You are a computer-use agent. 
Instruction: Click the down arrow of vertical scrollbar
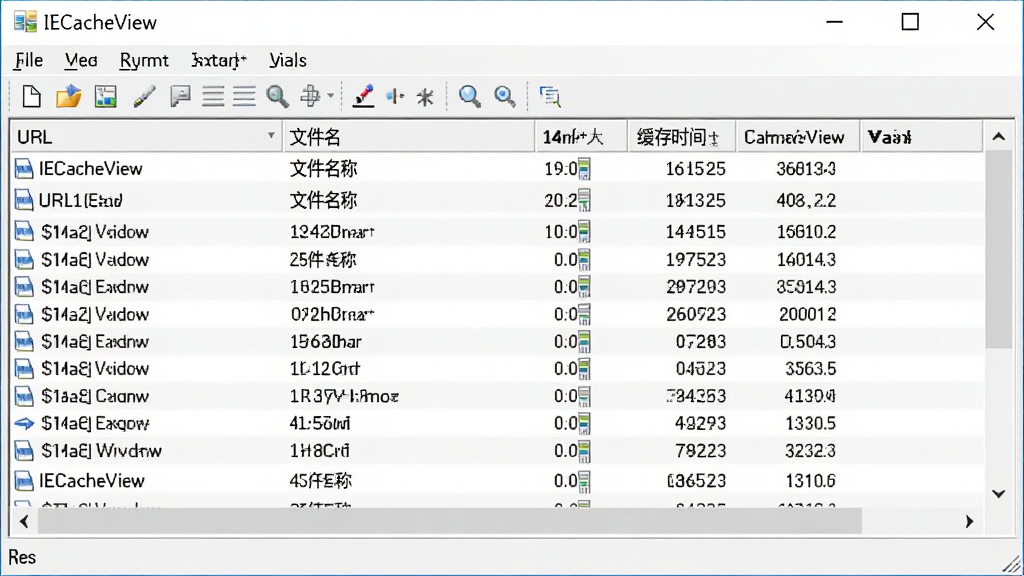click(x=999, y=494)
